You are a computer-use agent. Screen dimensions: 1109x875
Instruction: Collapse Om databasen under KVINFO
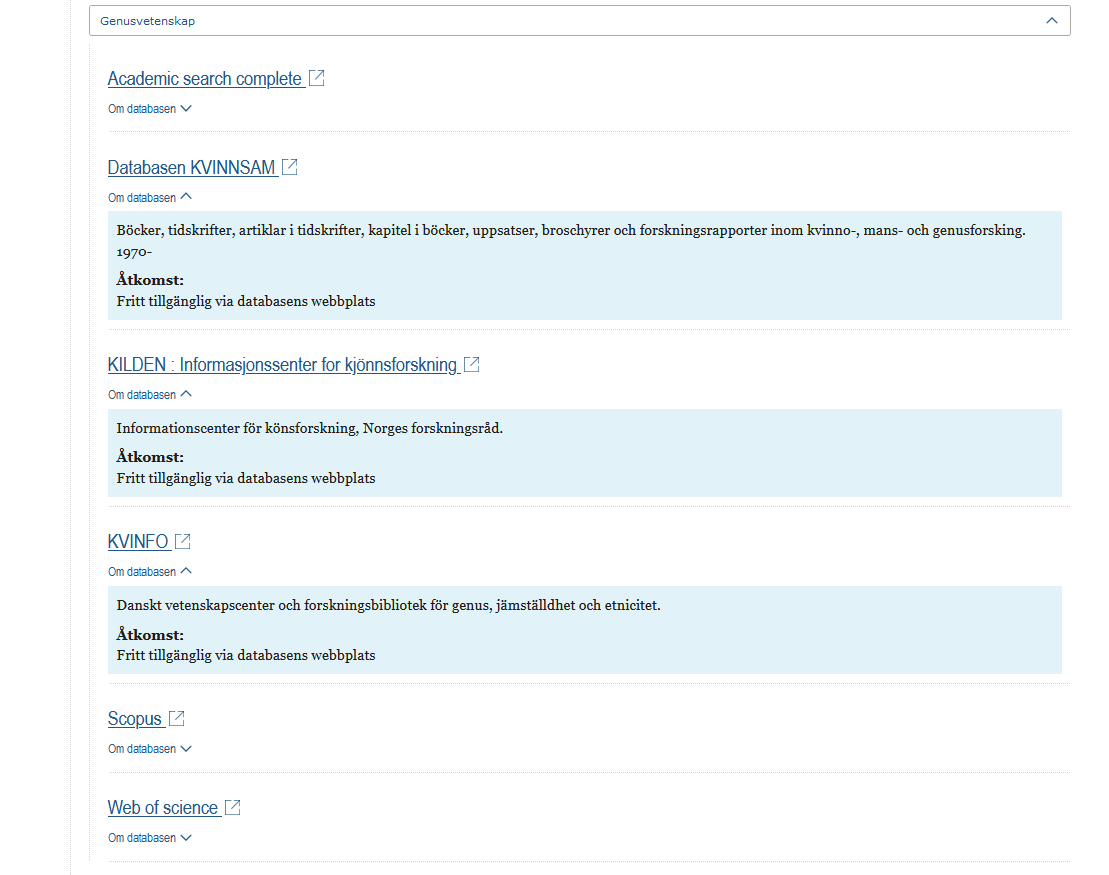149,572
